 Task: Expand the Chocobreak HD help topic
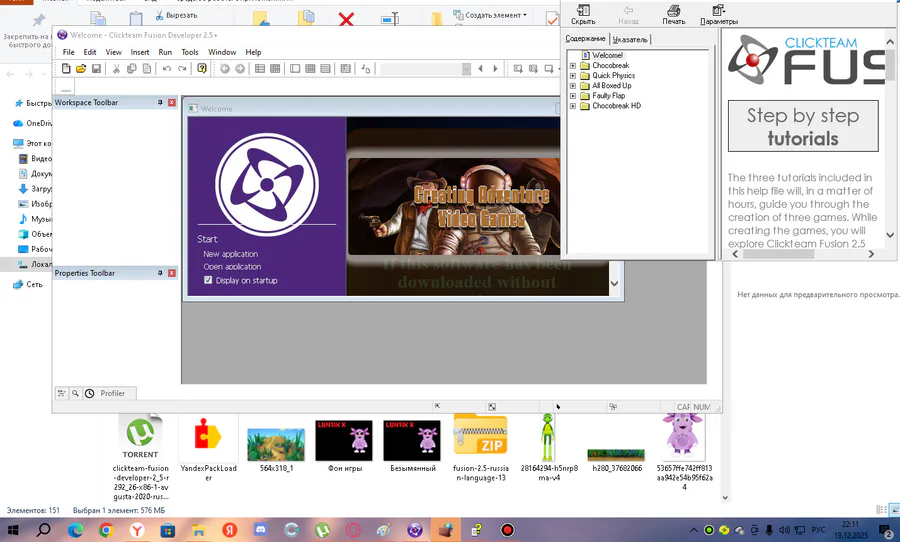572,106
